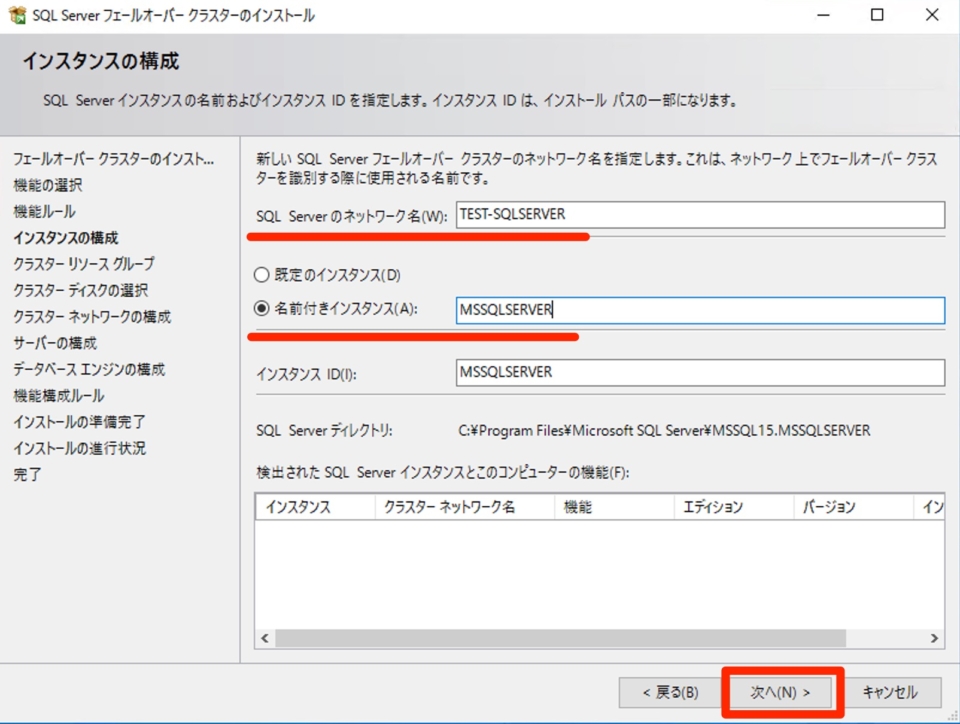Click the left scroll arrow of instance list
Viewport: 960px width, 724px height.
(265, 638)
